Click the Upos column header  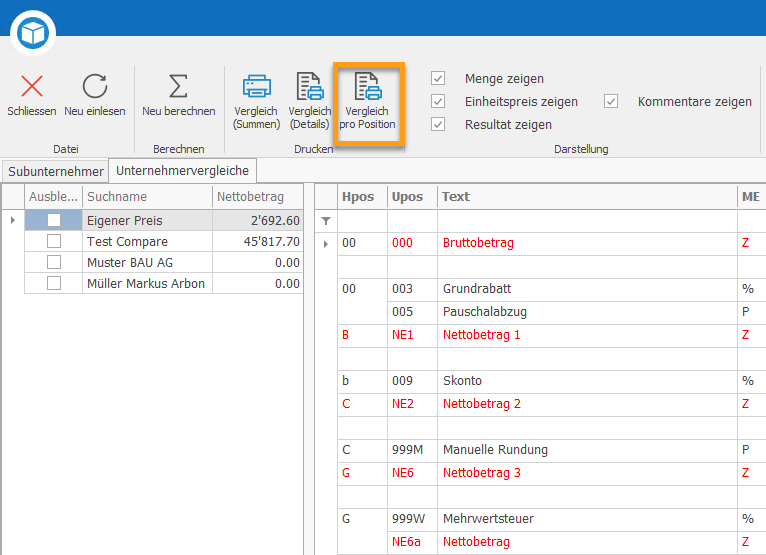coord(412,197)
